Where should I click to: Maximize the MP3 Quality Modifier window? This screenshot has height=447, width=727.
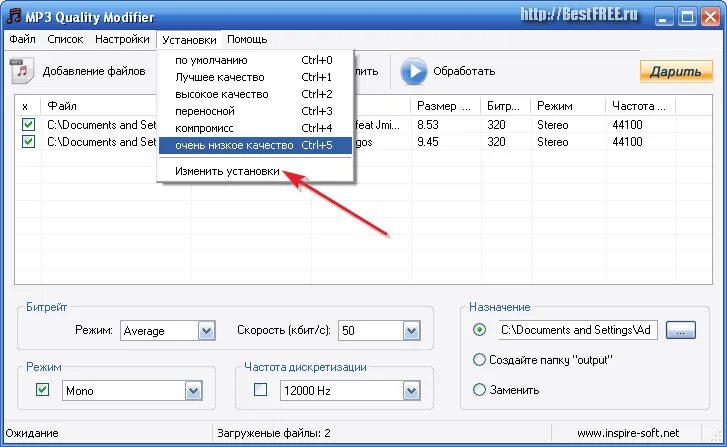click(687, 17)
